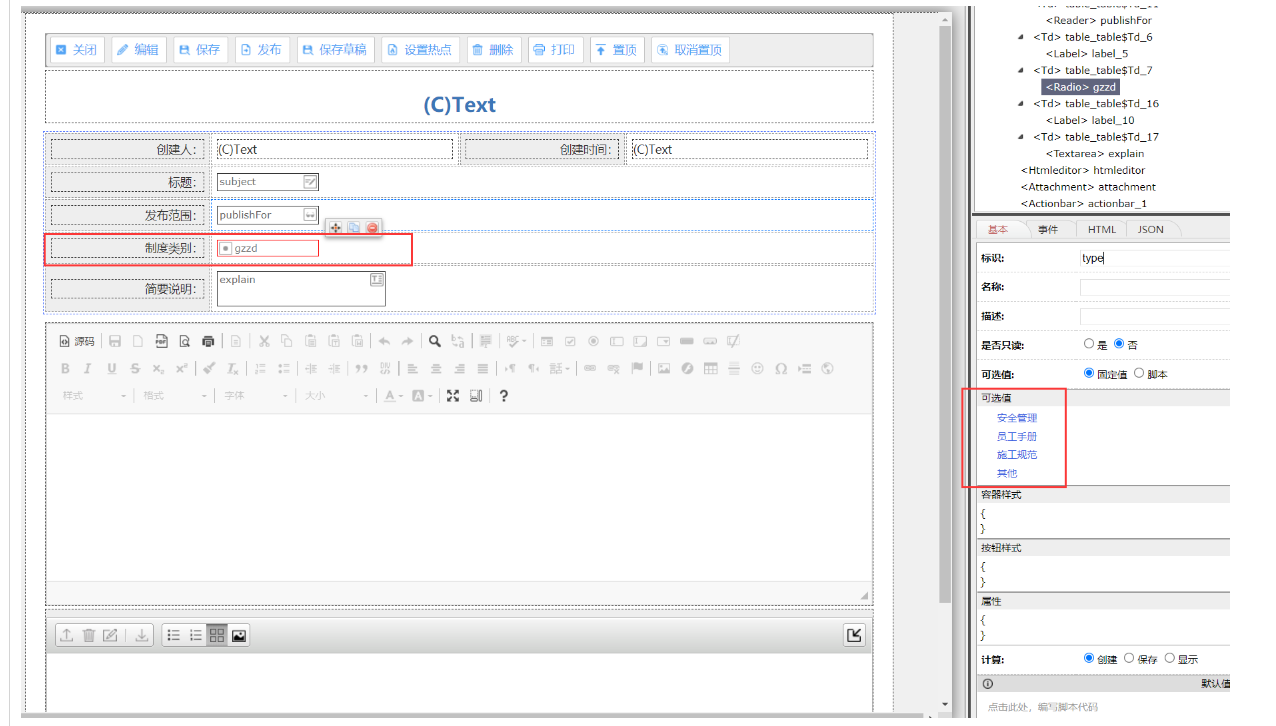The image size is (1276, 726).
Task: Click the attachment upload icon
Action: click(x=66, y=635)
